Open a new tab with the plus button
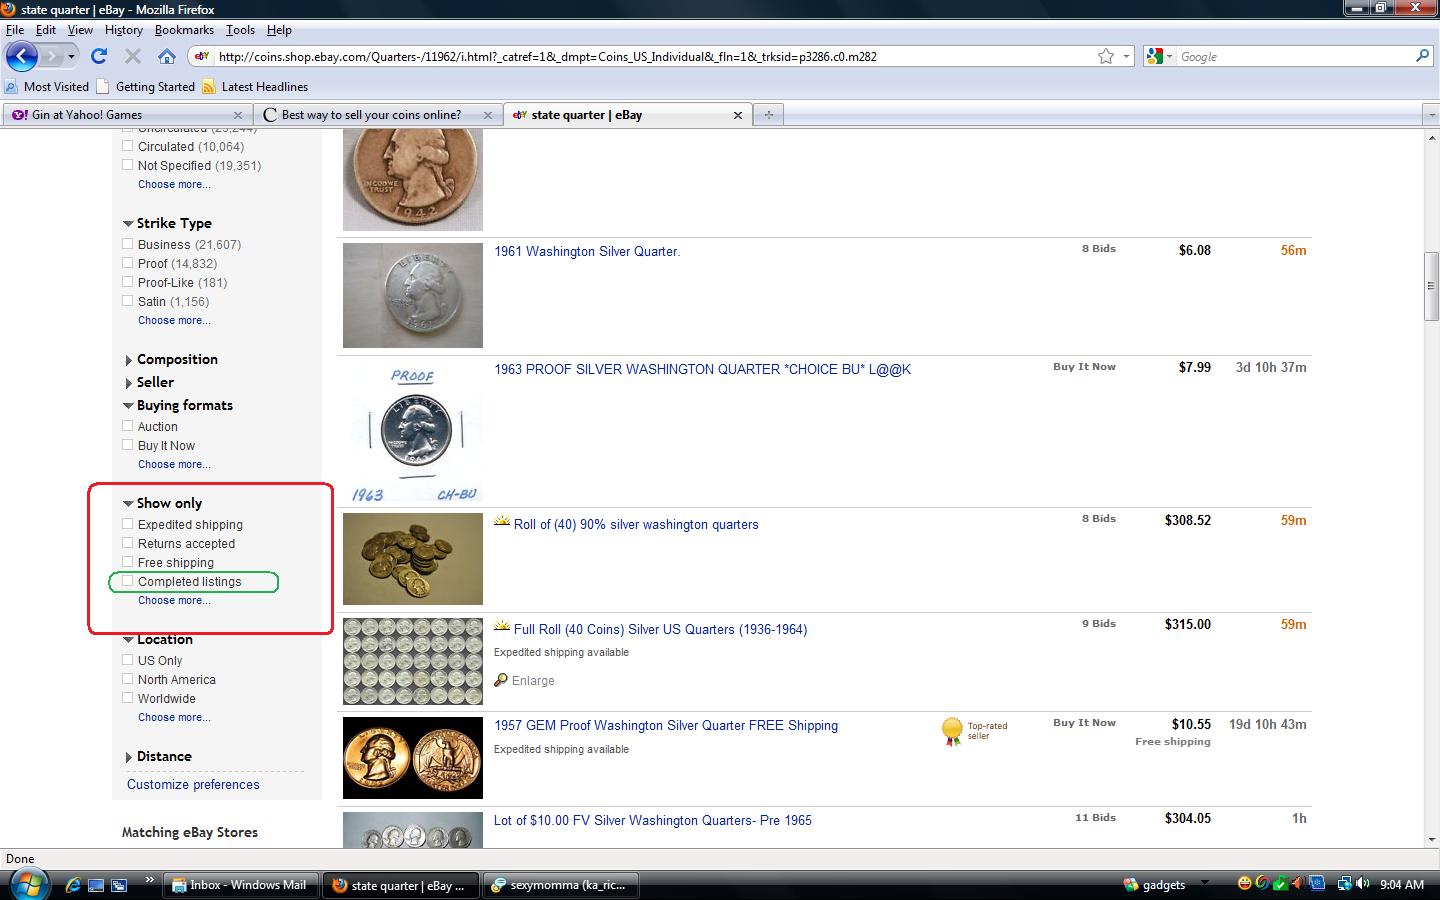Viewport: 1440px width, 900px height. pos(768,115)
